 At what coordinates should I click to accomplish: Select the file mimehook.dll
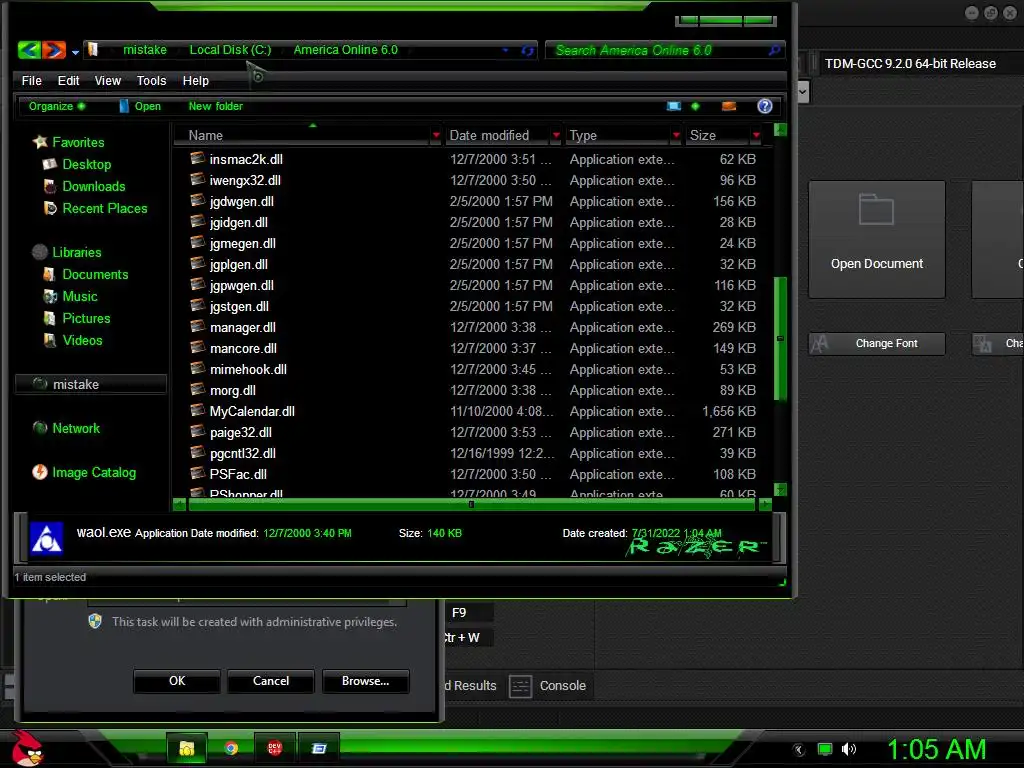tap(248, 370)
